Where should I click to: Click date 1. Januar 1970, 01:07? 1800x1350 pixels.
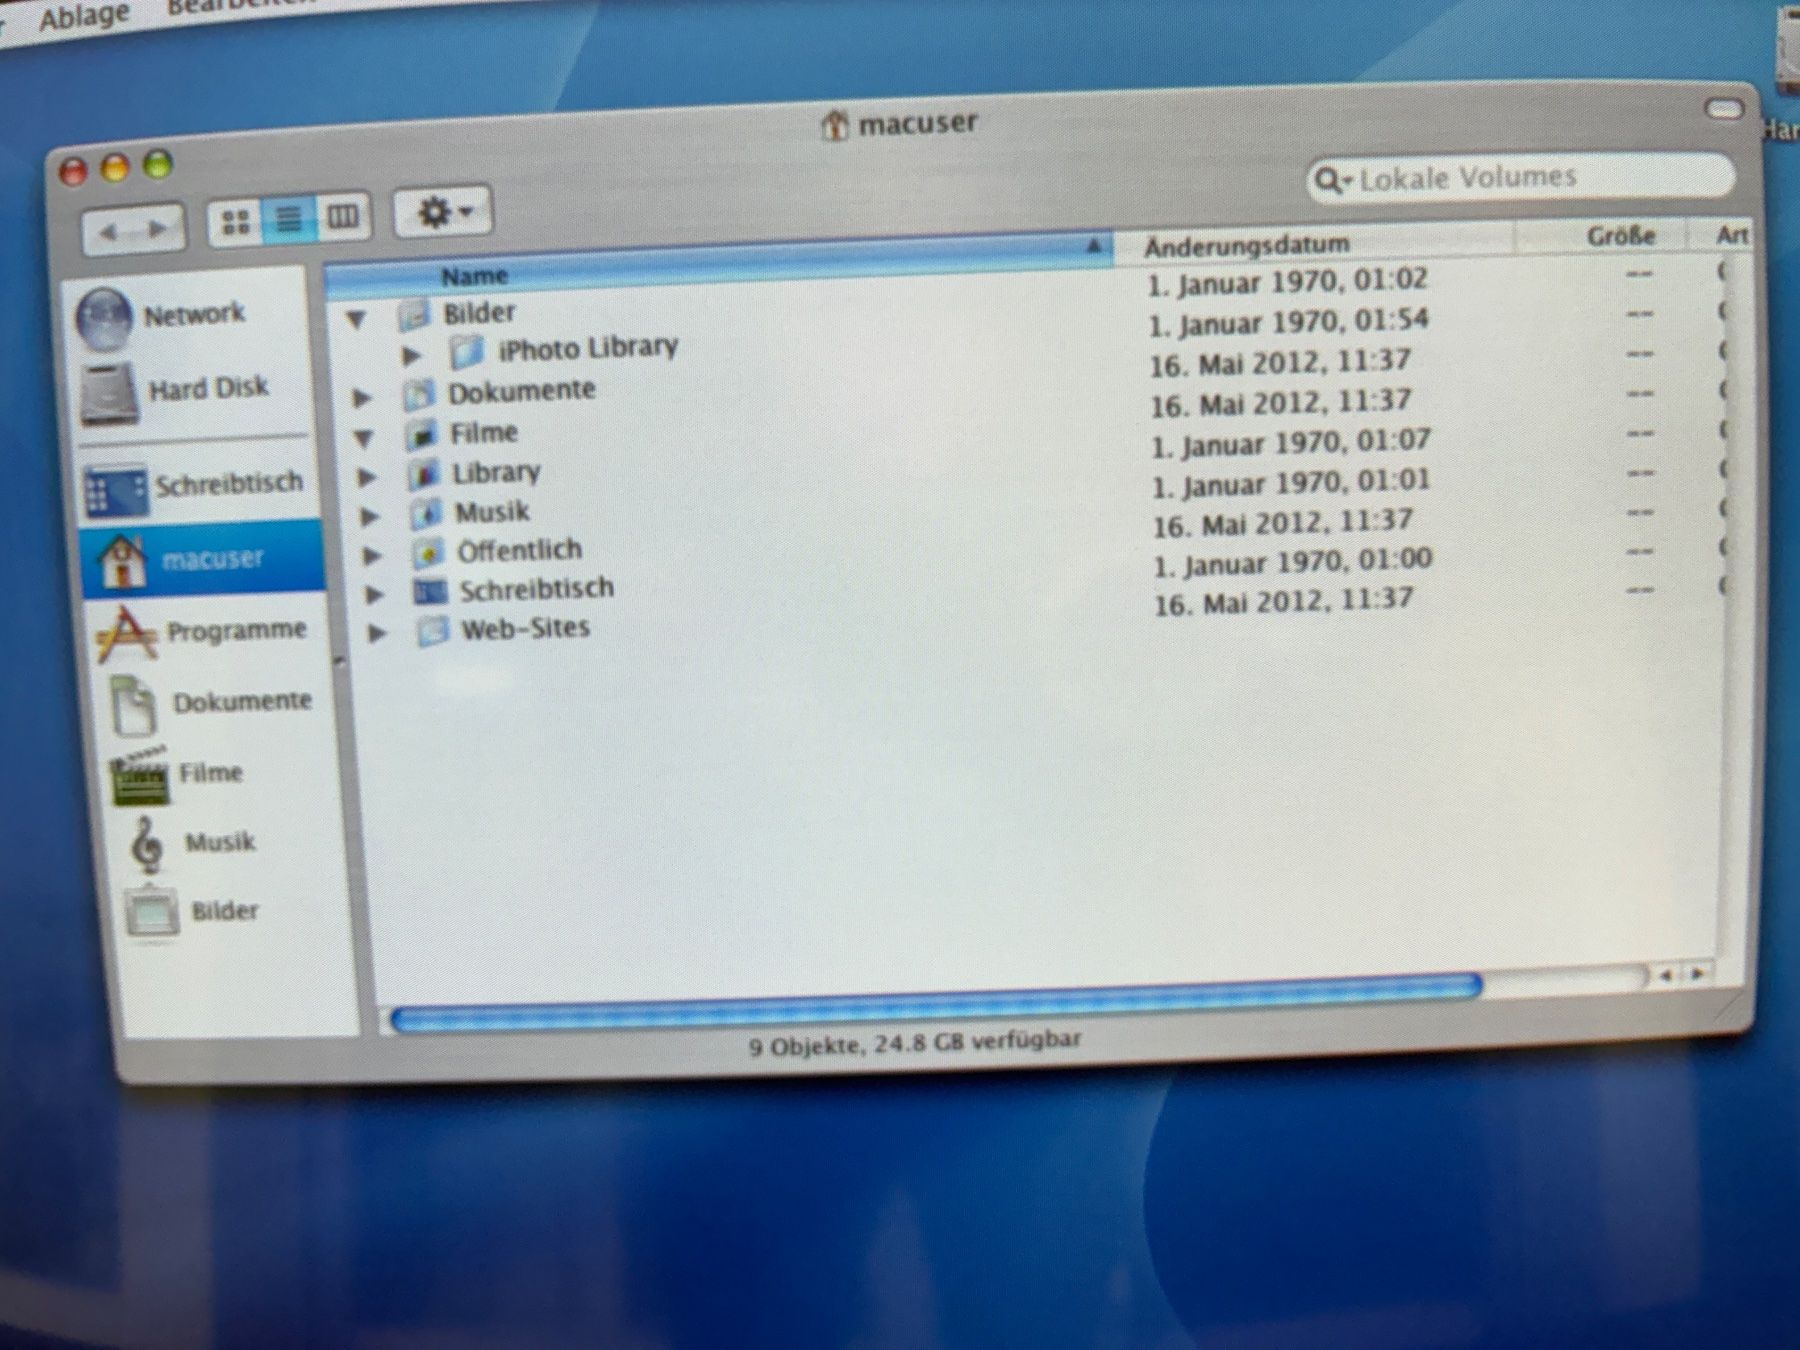click(1291, 443)
